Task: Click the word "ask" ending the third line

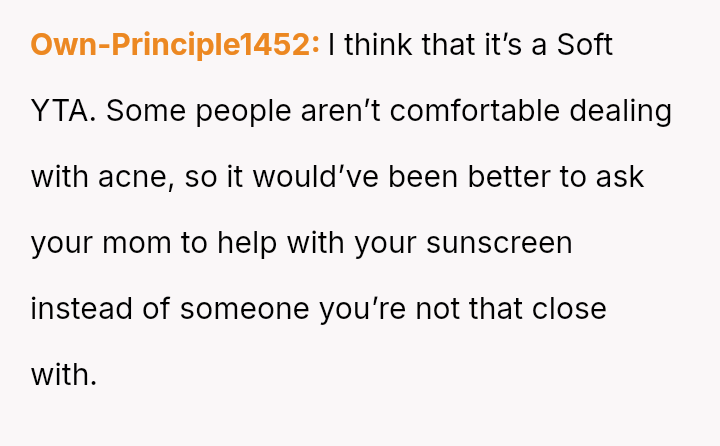Action: coord(619,177)
